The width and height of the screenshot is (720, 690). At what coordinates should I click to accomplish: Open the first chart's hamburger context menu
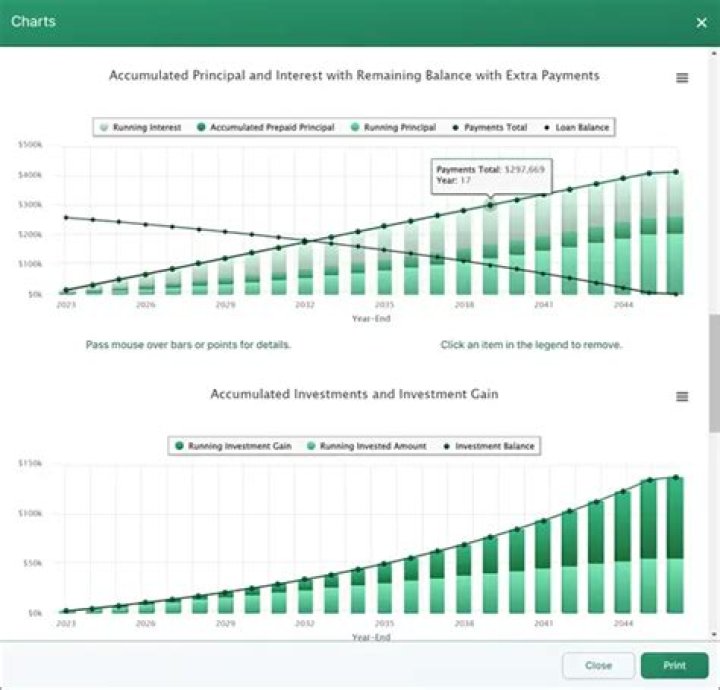[682, 78]
